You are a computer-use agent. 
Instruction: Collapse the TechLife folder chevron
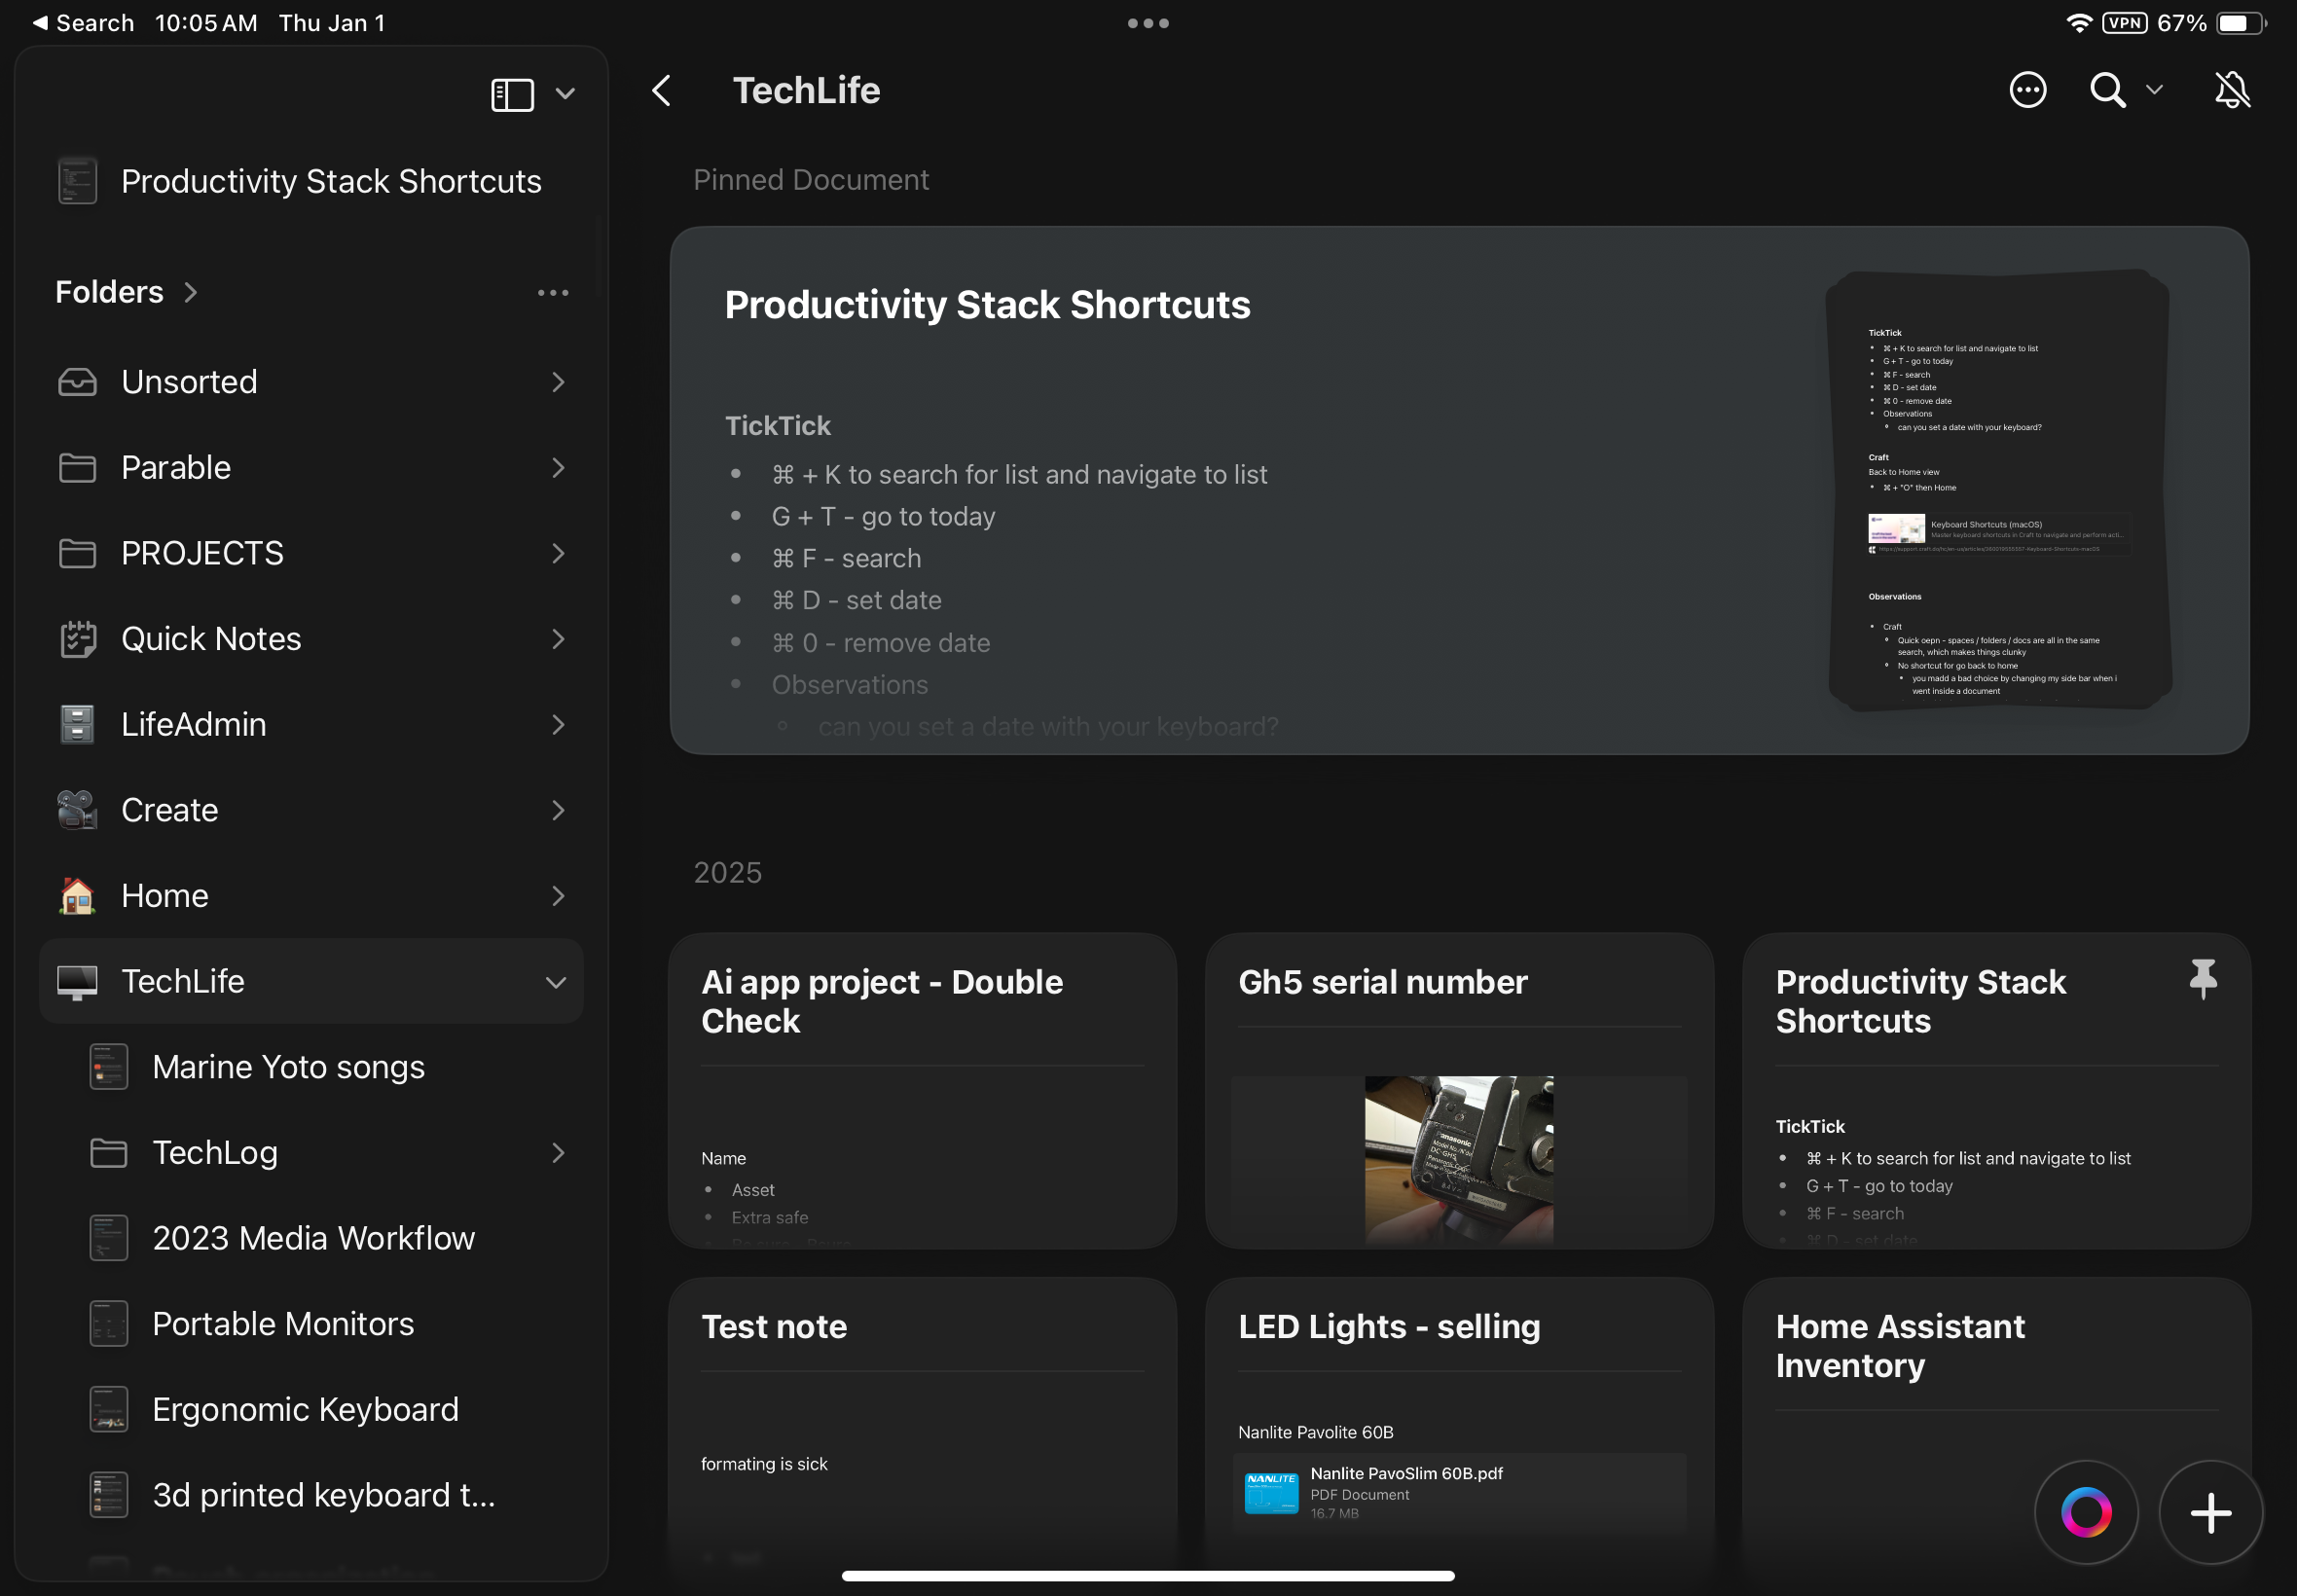click(556, 982)
